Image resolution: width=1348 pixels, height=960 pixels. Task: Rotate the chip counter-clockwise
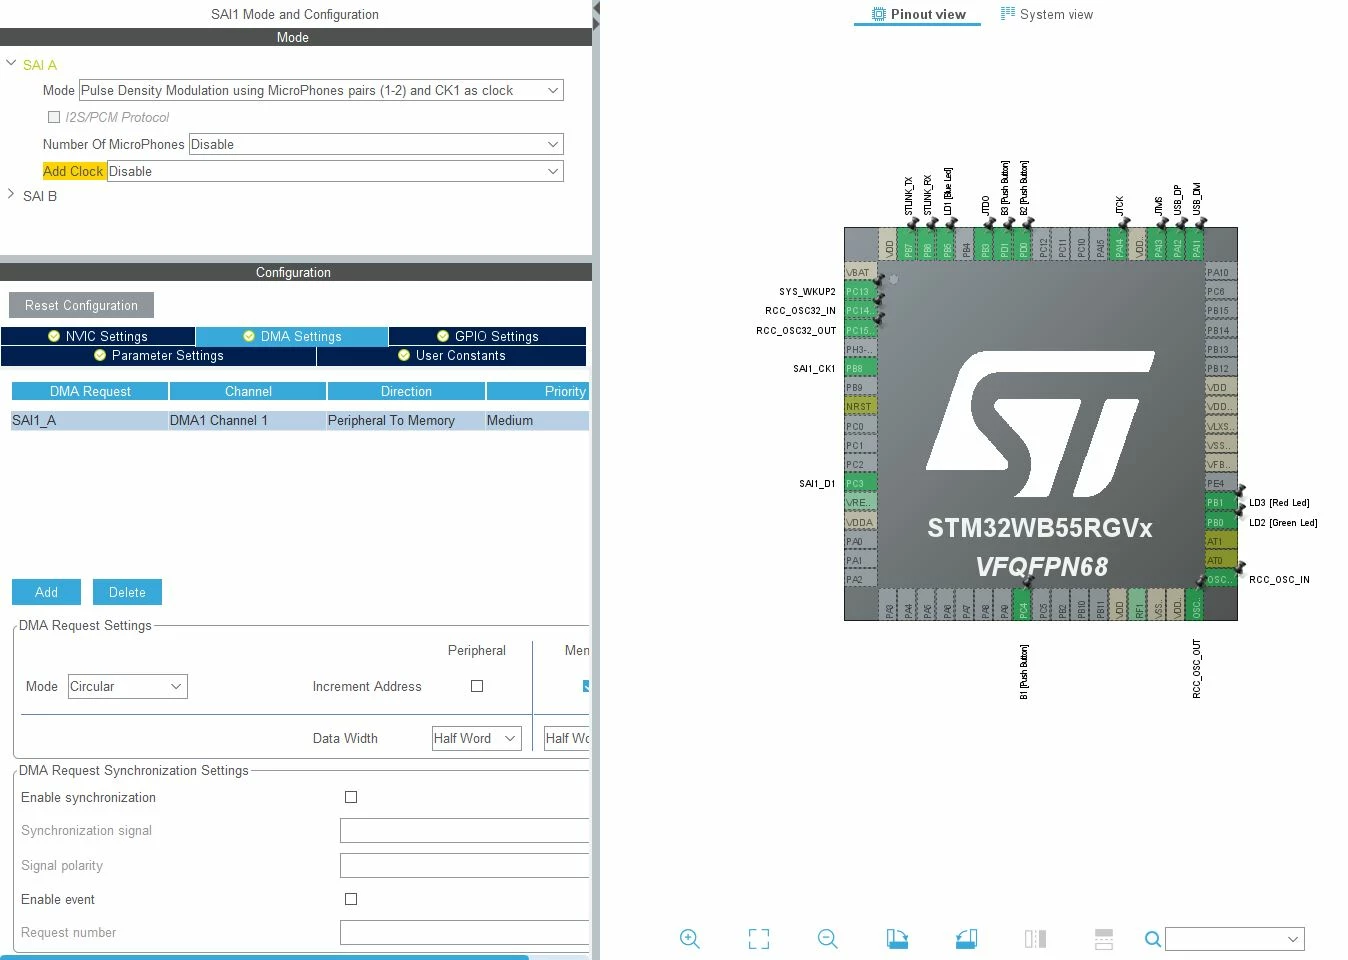coord(966,939)
